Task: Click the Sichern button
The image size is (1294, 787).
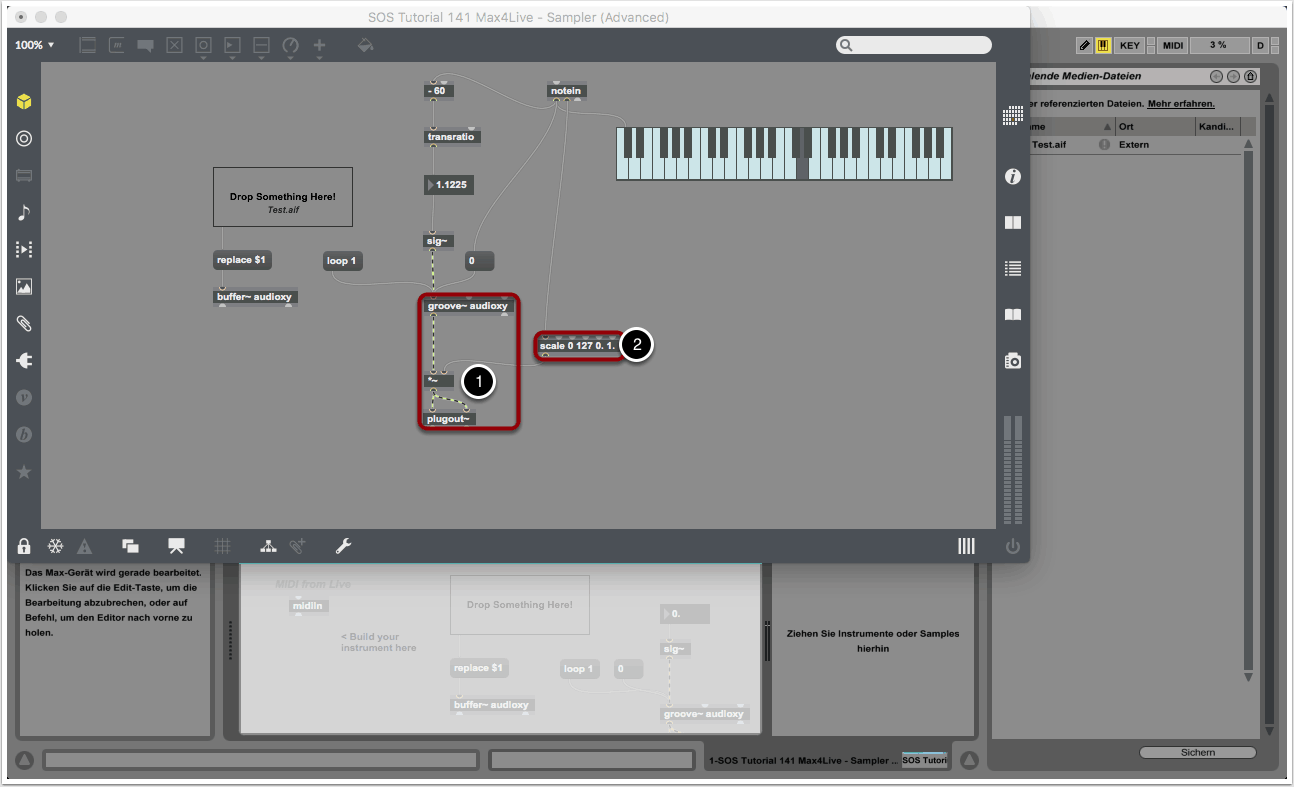Action: [1197, 752]
